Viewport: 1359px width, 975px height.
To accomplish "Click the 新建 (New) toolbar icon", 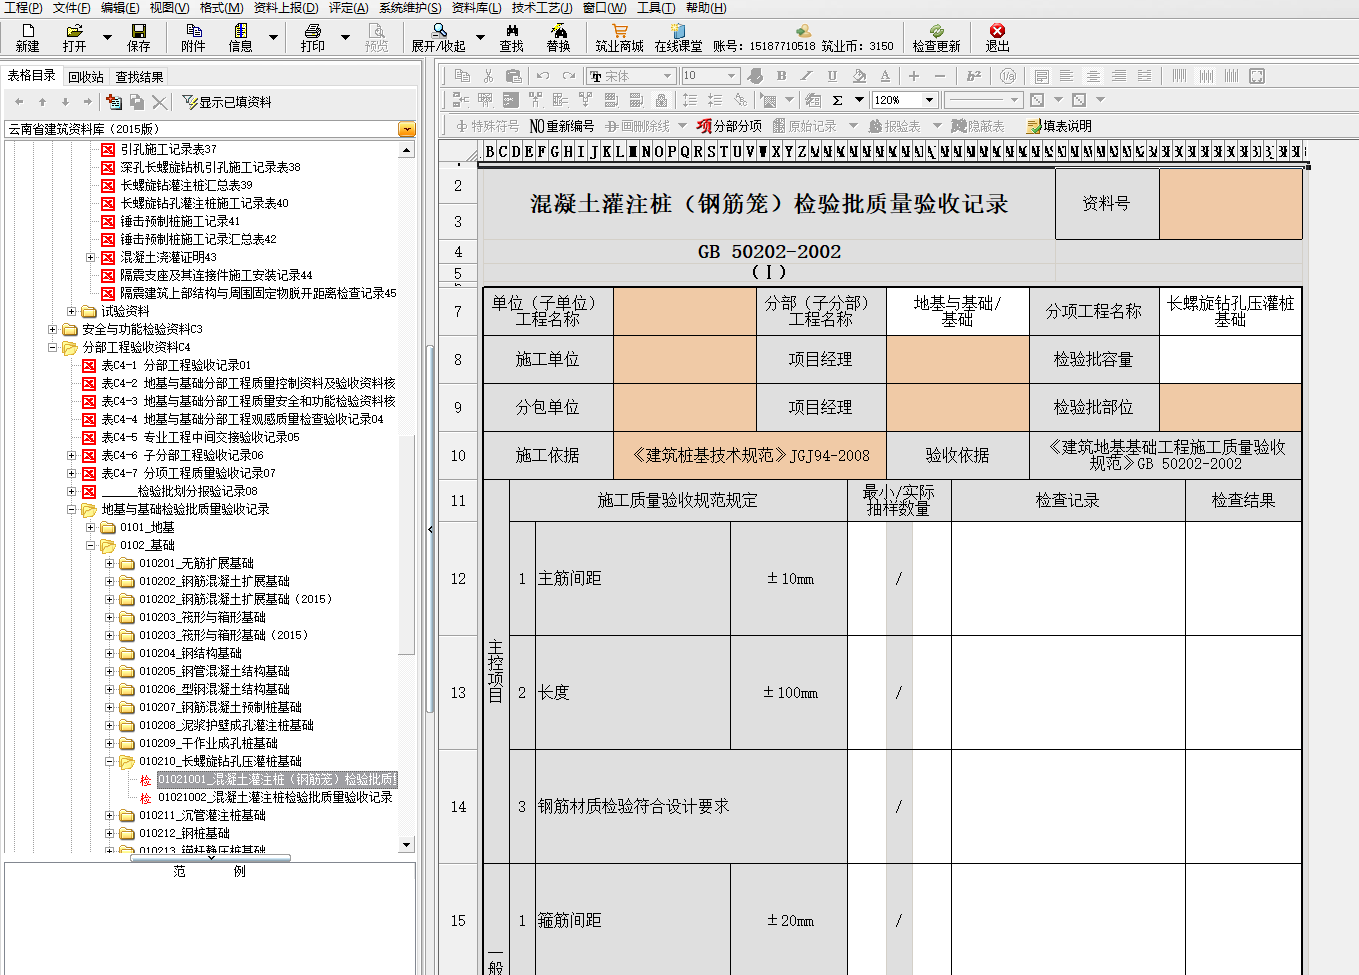I will pyautogui.click(x=28, y=38).
